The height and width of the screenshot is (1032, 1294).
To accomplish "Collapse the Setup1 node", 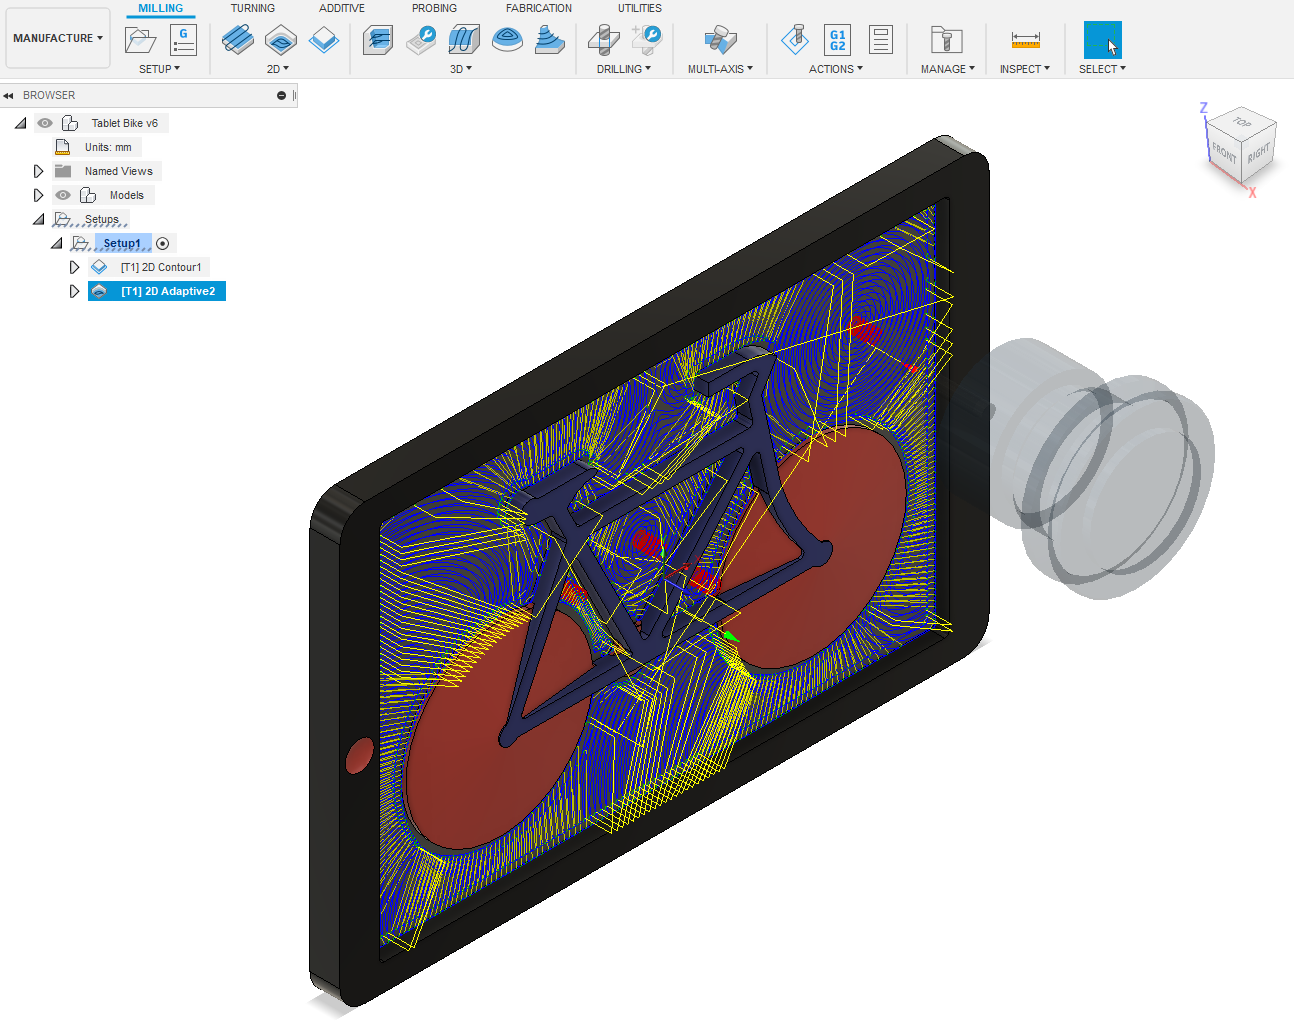I will tap(56, 243).
